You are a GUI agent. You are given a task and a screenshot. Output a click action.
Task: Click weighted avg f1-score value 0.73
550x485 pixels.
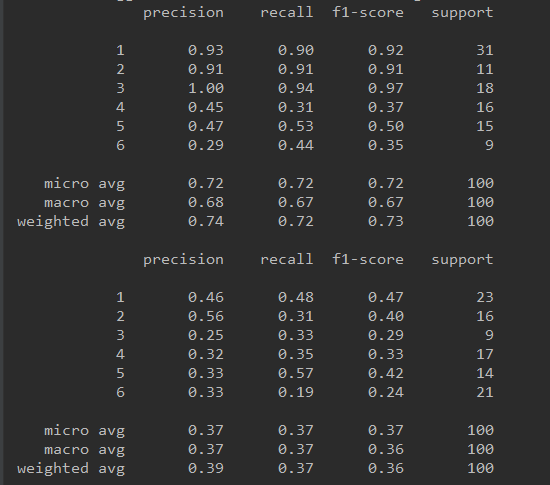pos(386,221)
